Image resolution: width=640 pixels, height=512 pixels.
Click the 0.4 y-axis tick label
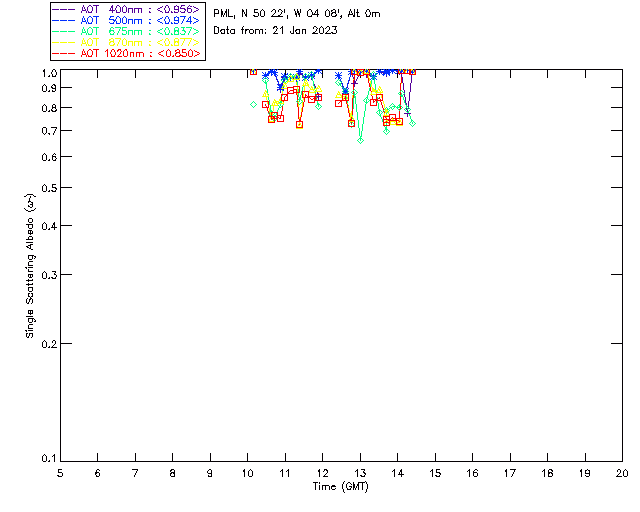point(49,226)
